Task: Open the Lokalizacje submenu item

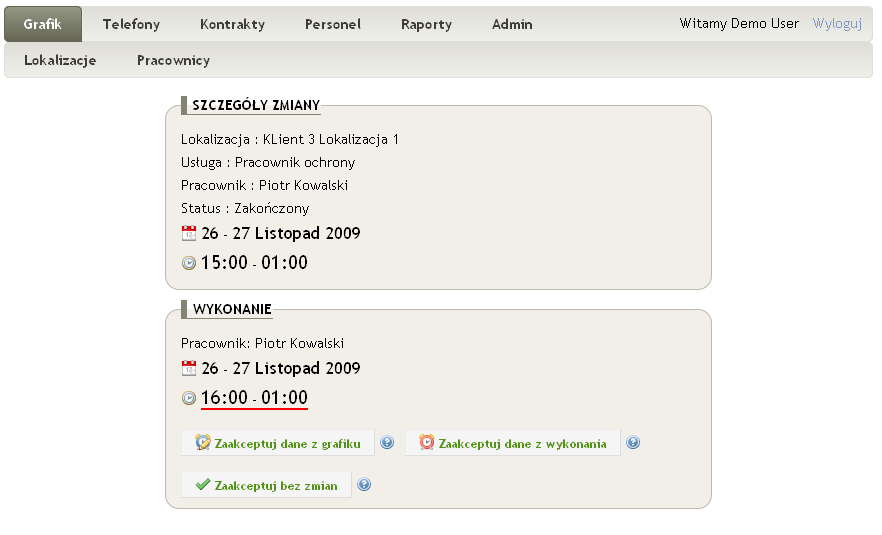Action: point(60,60)
